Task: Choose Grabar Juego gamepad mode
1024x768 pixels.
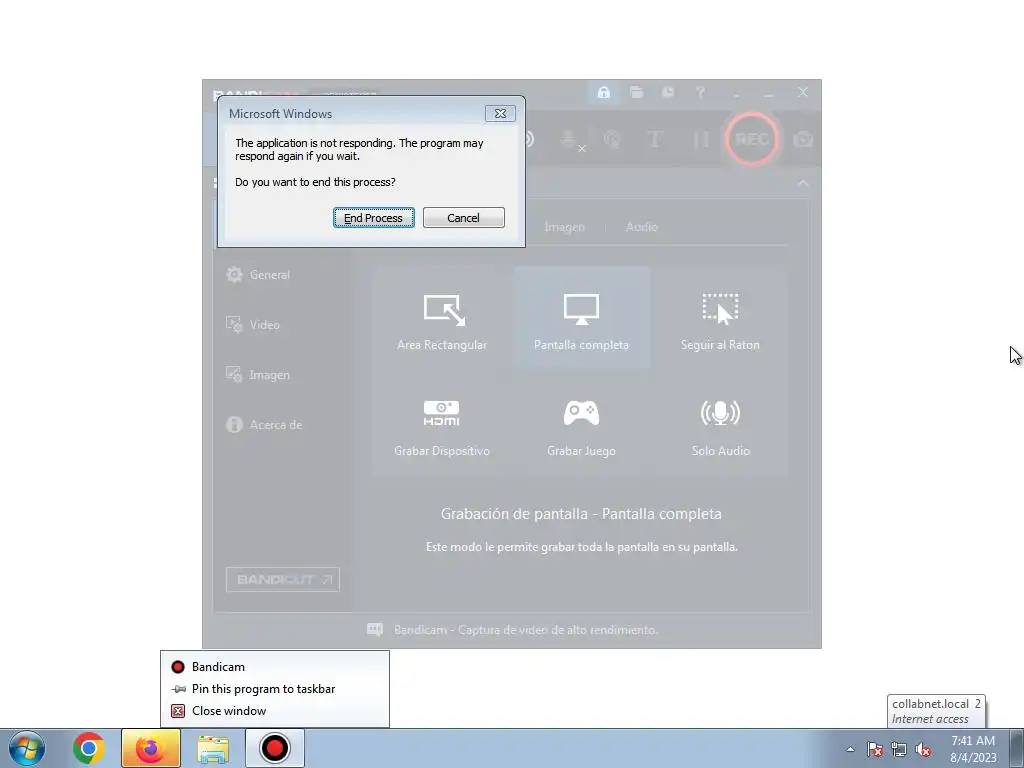Action: (x=581, y=426)
